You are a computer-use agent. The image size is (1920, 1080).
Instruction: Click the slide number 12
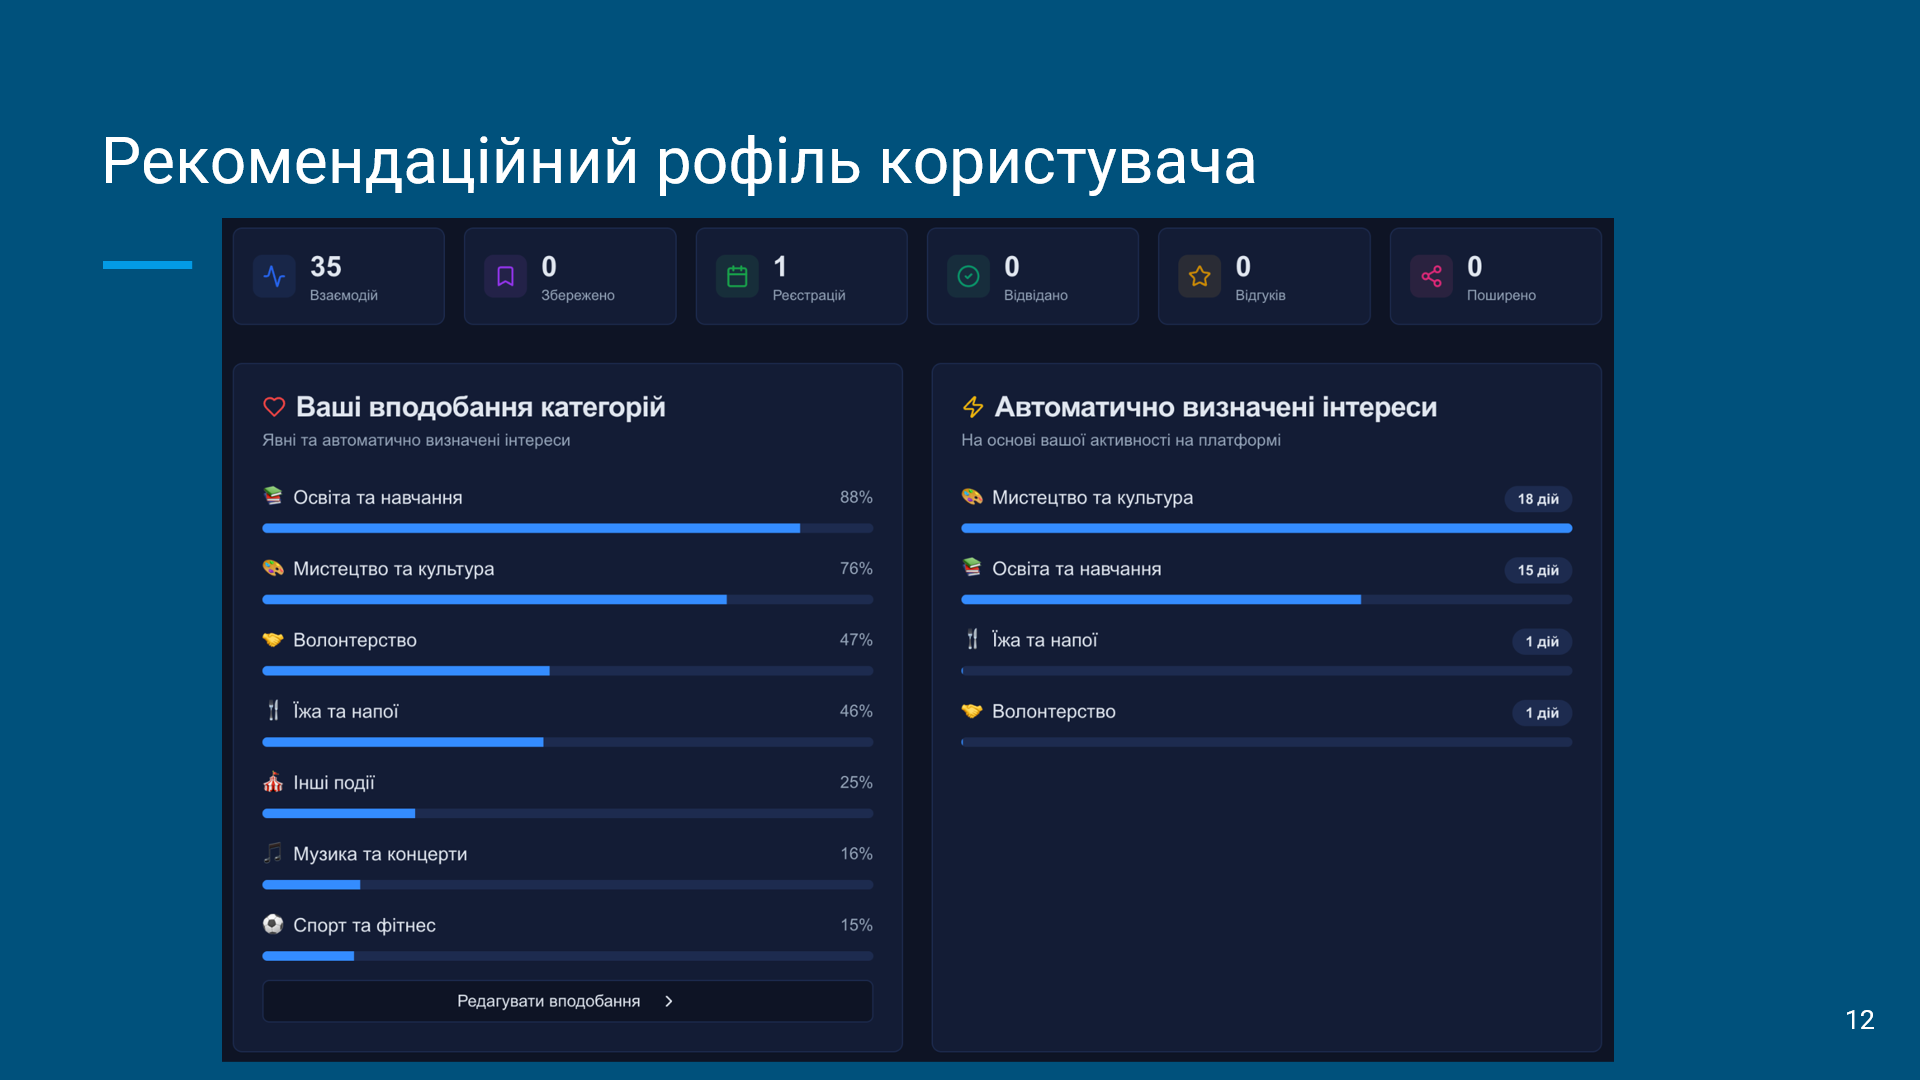pyautogui.click(x=1859, y=1020)
